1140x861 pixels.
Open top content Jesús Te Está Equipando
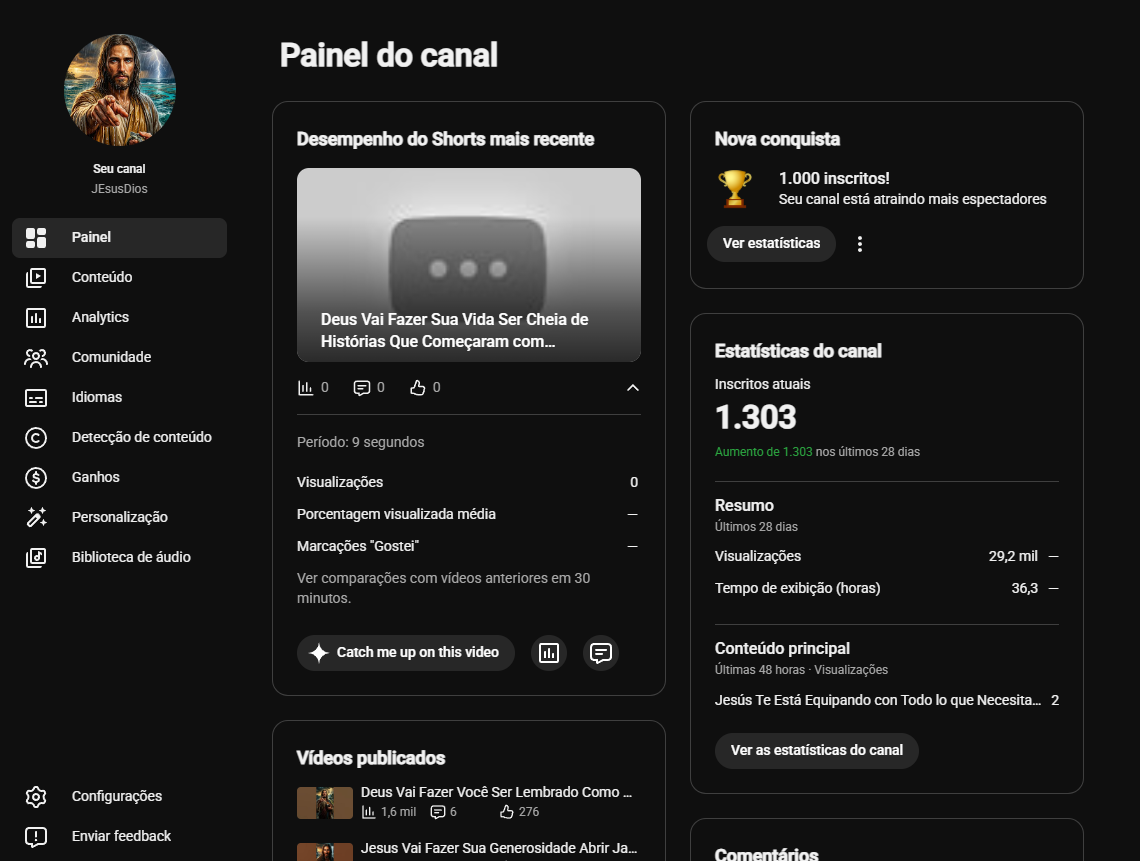coord(878,700)
